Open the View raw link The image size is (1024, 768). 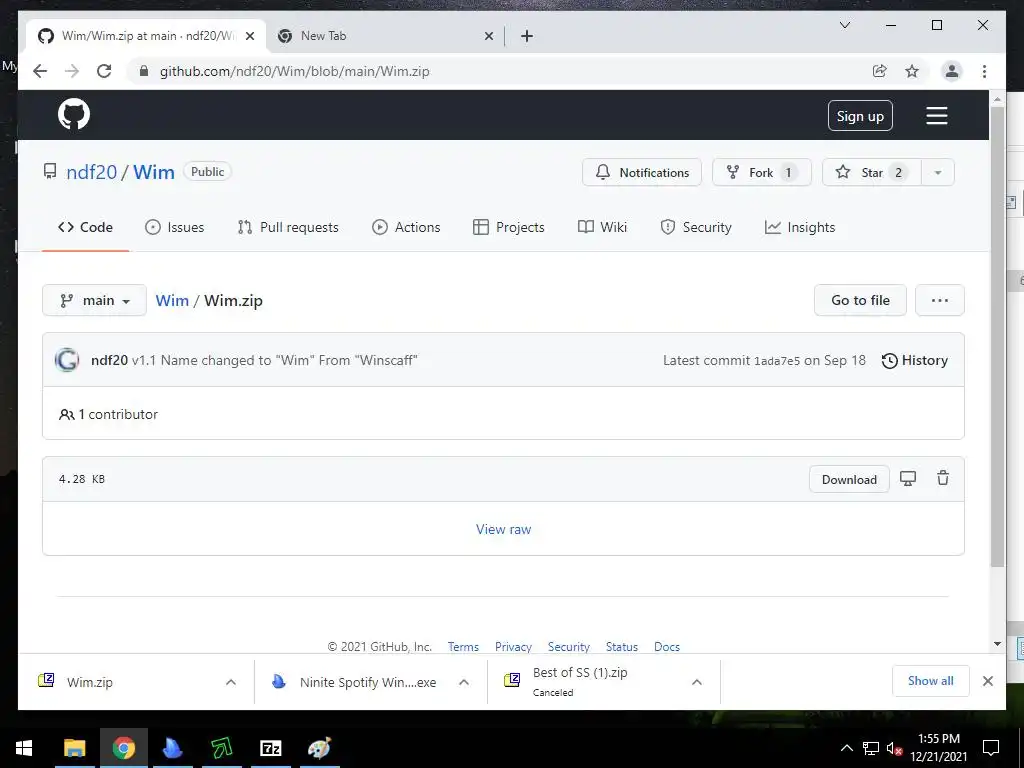point(504,529)
